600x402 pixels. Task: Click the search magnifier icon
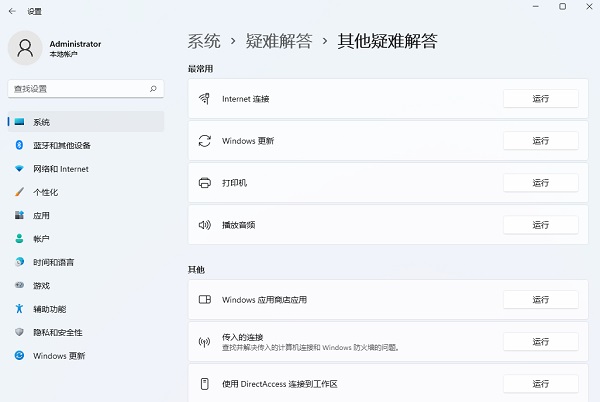153,89
